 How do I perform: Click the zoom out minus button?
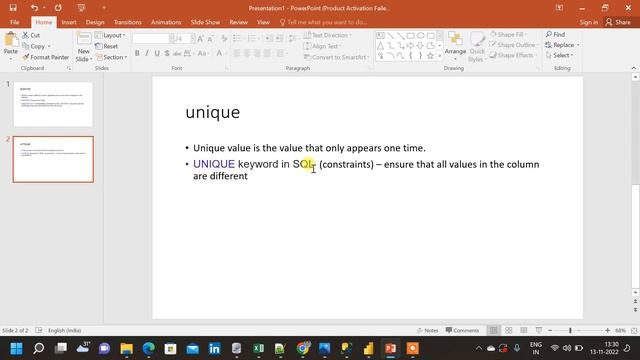coord(550,330)
